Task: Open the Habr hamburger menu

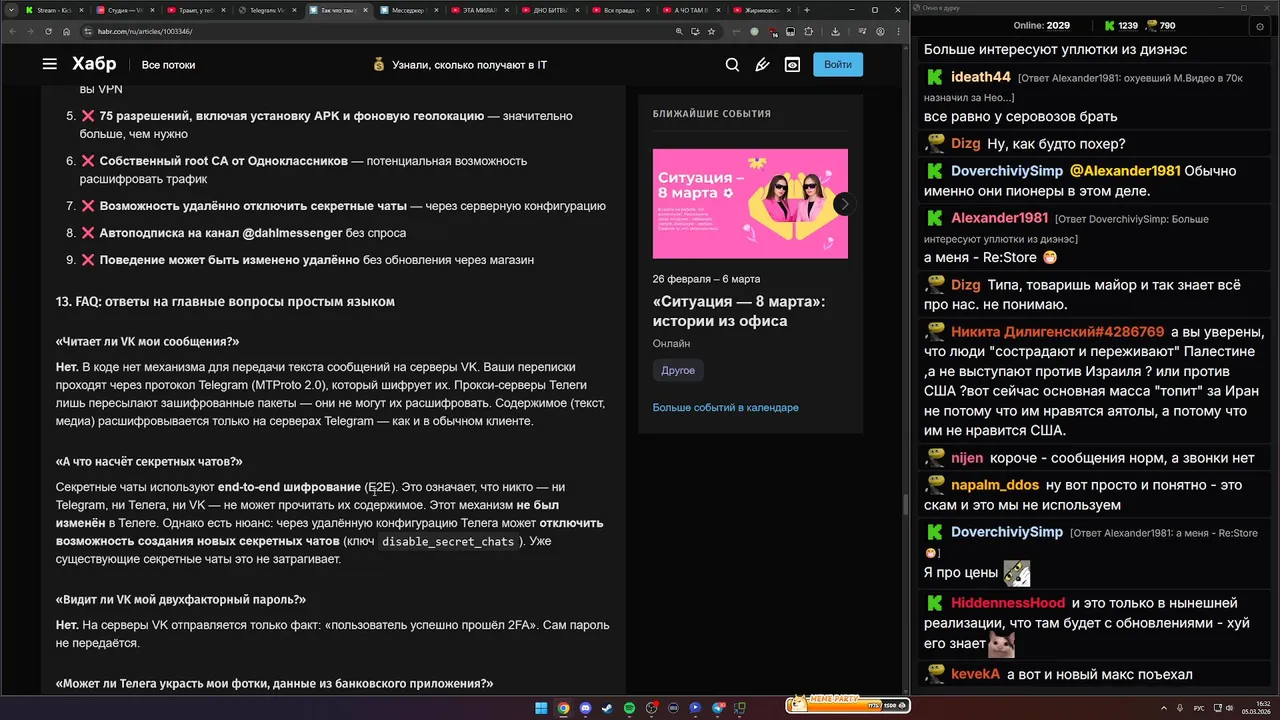Action: 49,64
